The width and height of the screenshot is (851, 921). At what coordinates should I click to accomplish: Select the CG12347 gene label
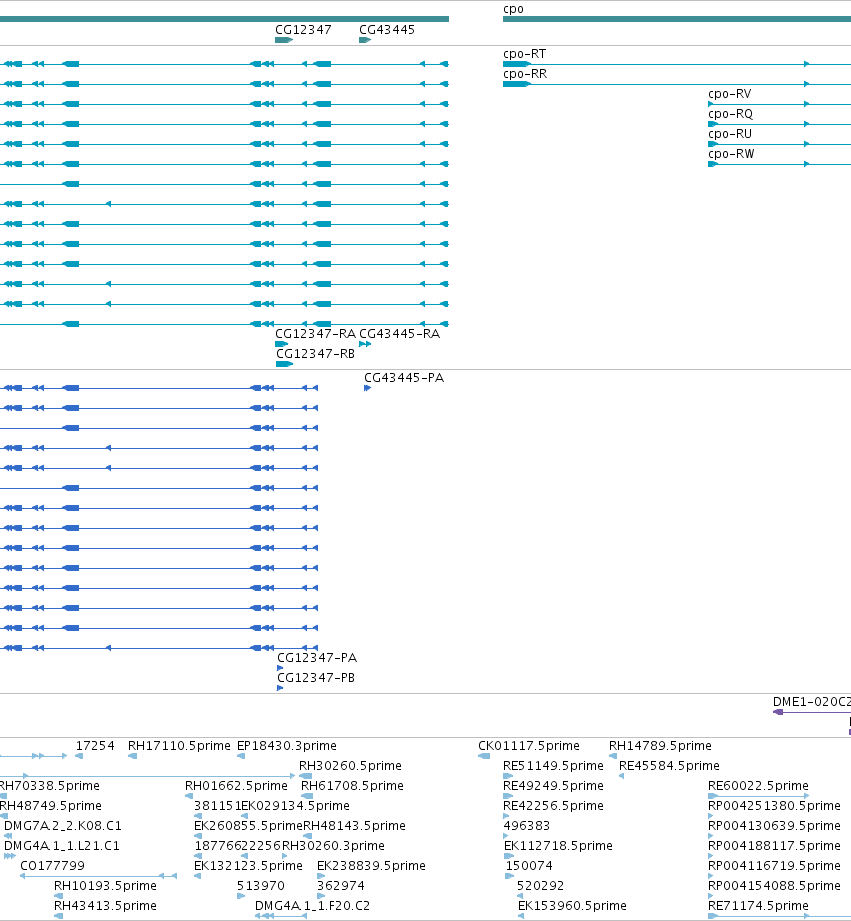[303, 30]
